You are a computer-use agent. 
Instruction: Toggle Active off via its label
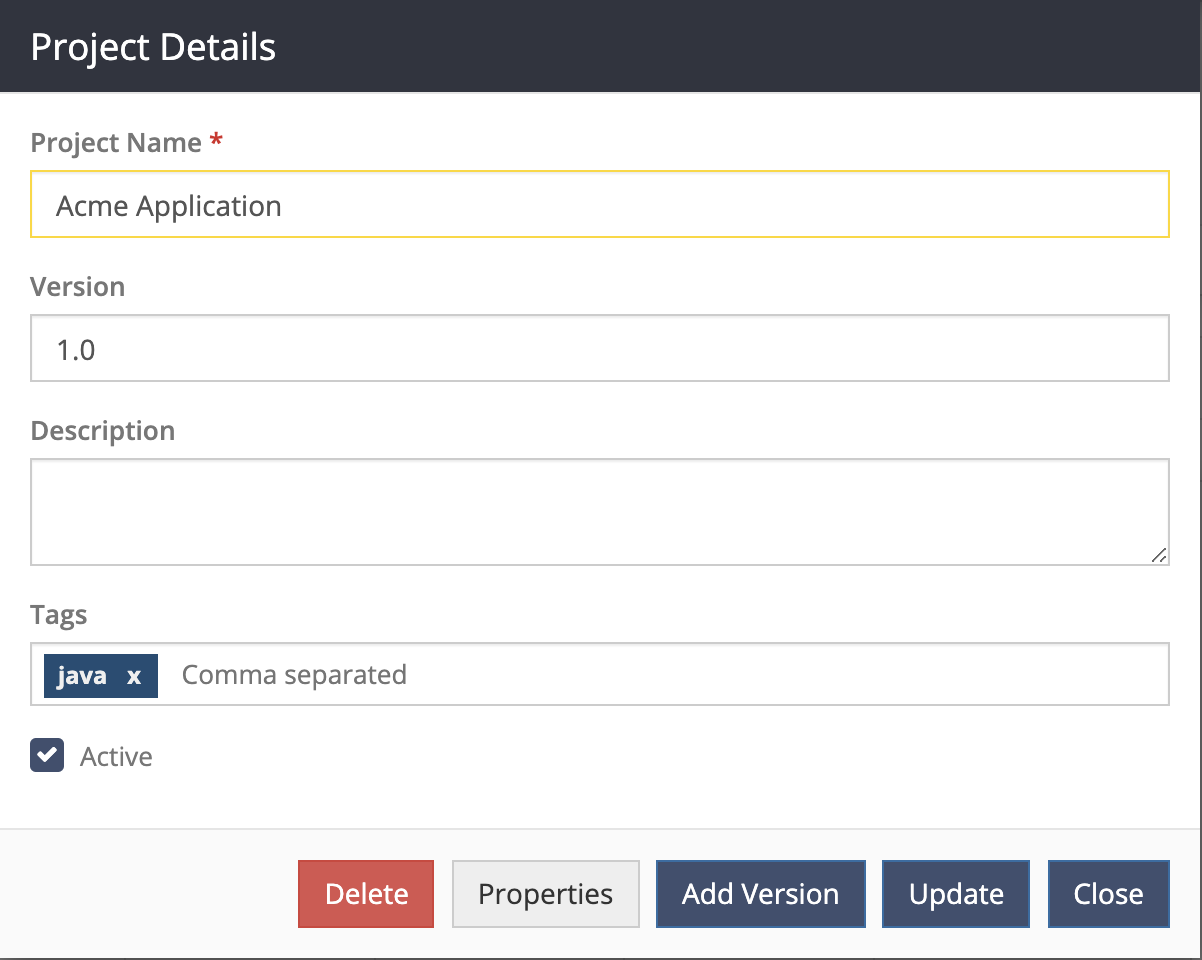click(115, 756)
